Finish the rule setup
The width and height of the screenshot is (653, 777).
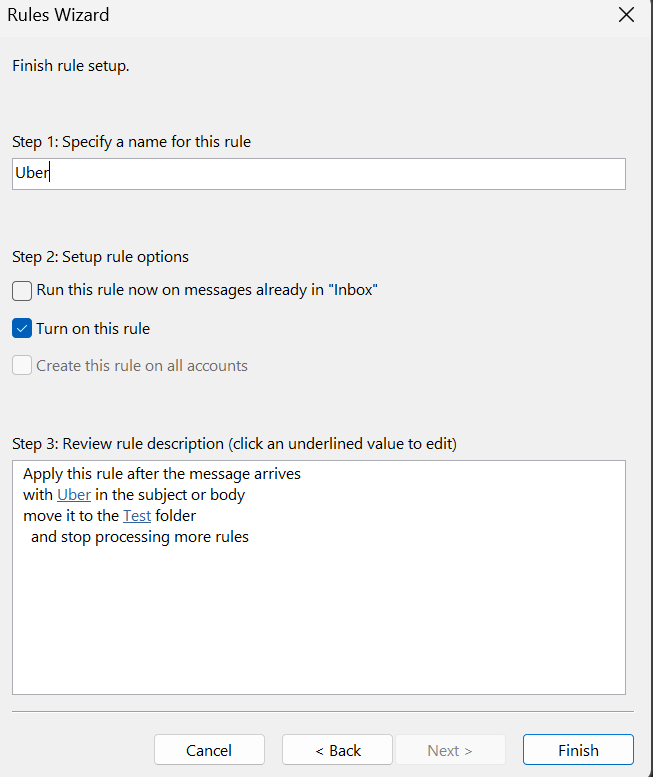578,750
